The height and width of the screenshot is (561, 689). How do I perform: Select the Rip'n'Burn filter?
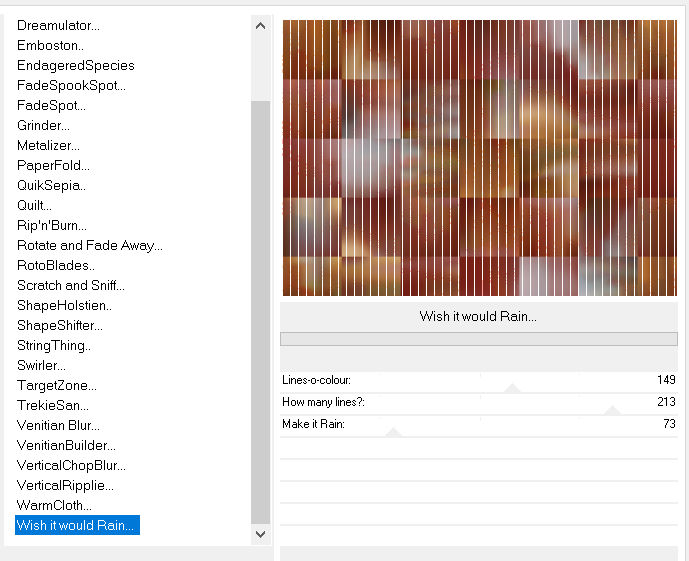pyautogui.click(x=52, y=225)
